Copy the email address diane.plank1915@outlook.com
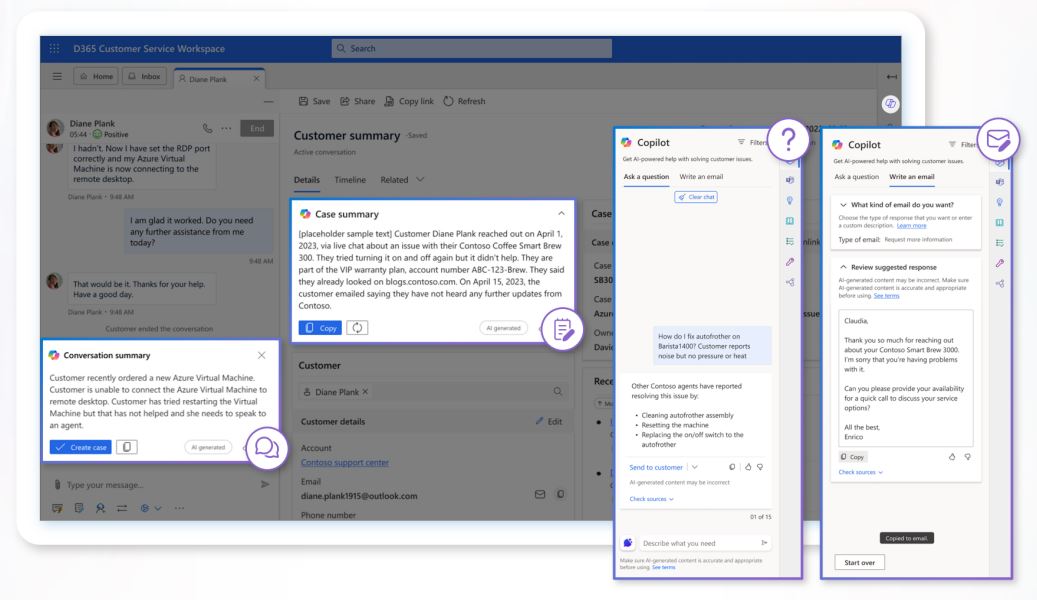This screenshot has height=600, width=1037. click(x=560, y=494)
